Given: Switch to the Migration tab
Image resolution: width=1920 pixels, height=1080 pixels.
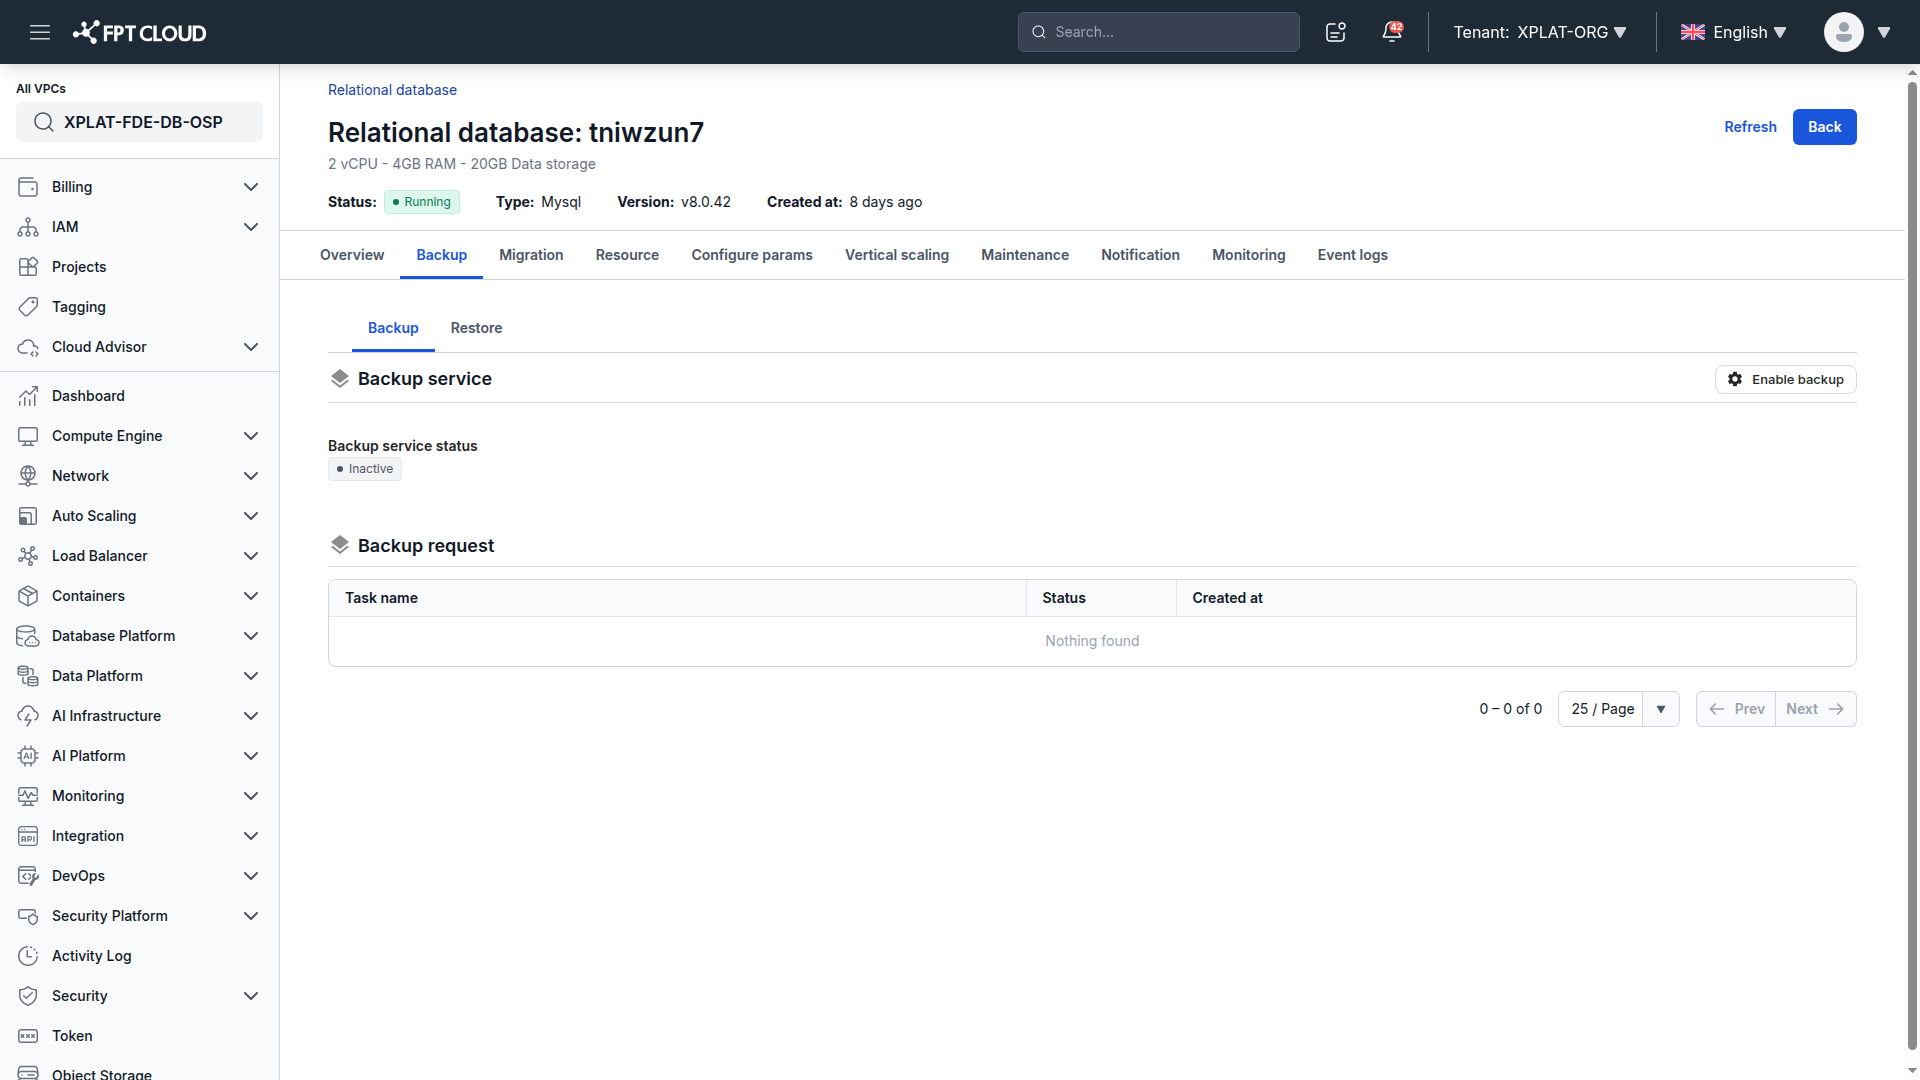Looking at the screenshot, I should click(531, 255).
